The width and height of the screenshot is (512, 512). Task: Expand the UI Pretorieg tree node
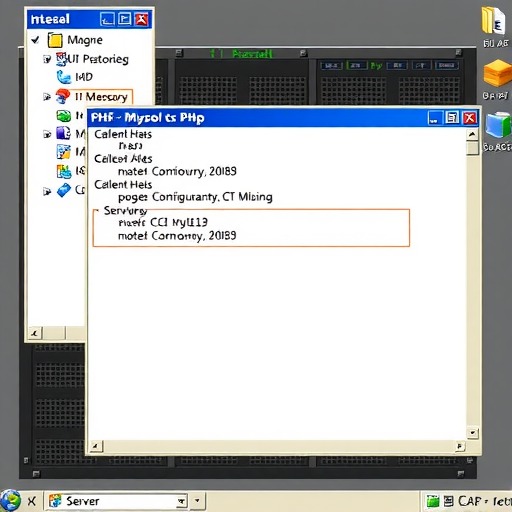47,60
